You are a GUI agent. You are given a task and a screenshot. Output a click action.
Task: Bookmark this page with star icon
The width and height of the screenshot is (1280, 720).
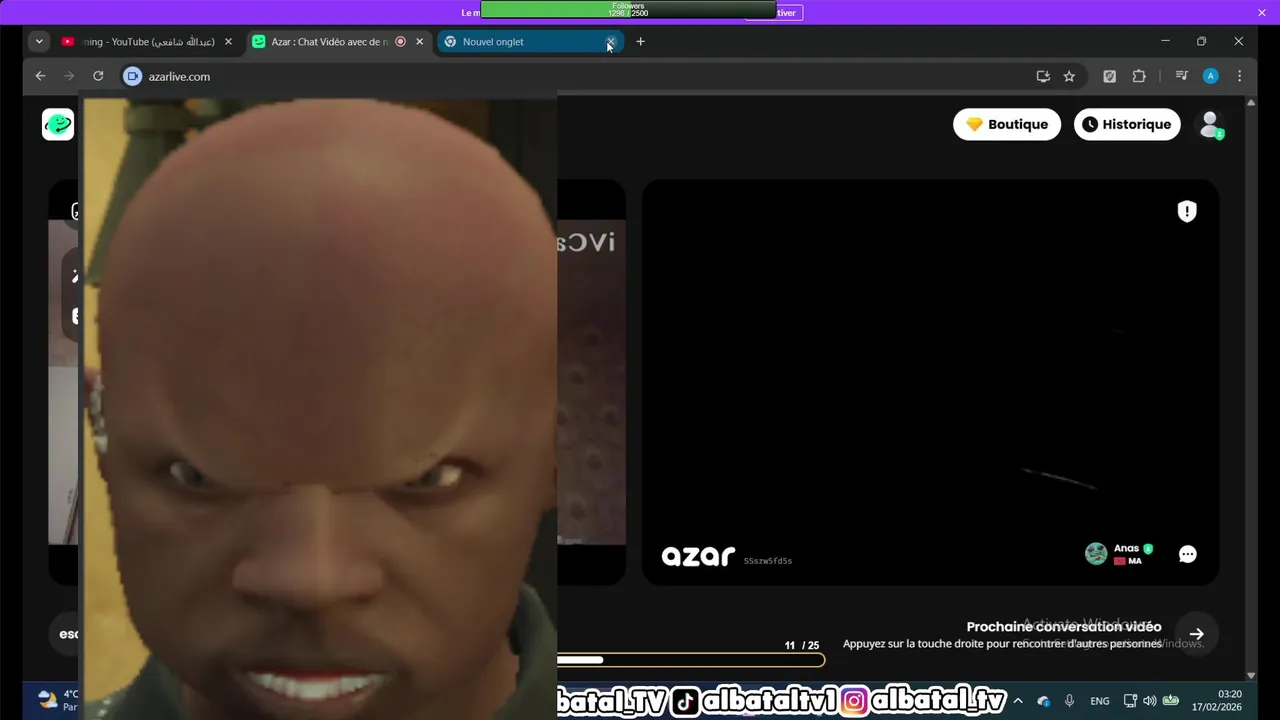(x=1069, y=76)
